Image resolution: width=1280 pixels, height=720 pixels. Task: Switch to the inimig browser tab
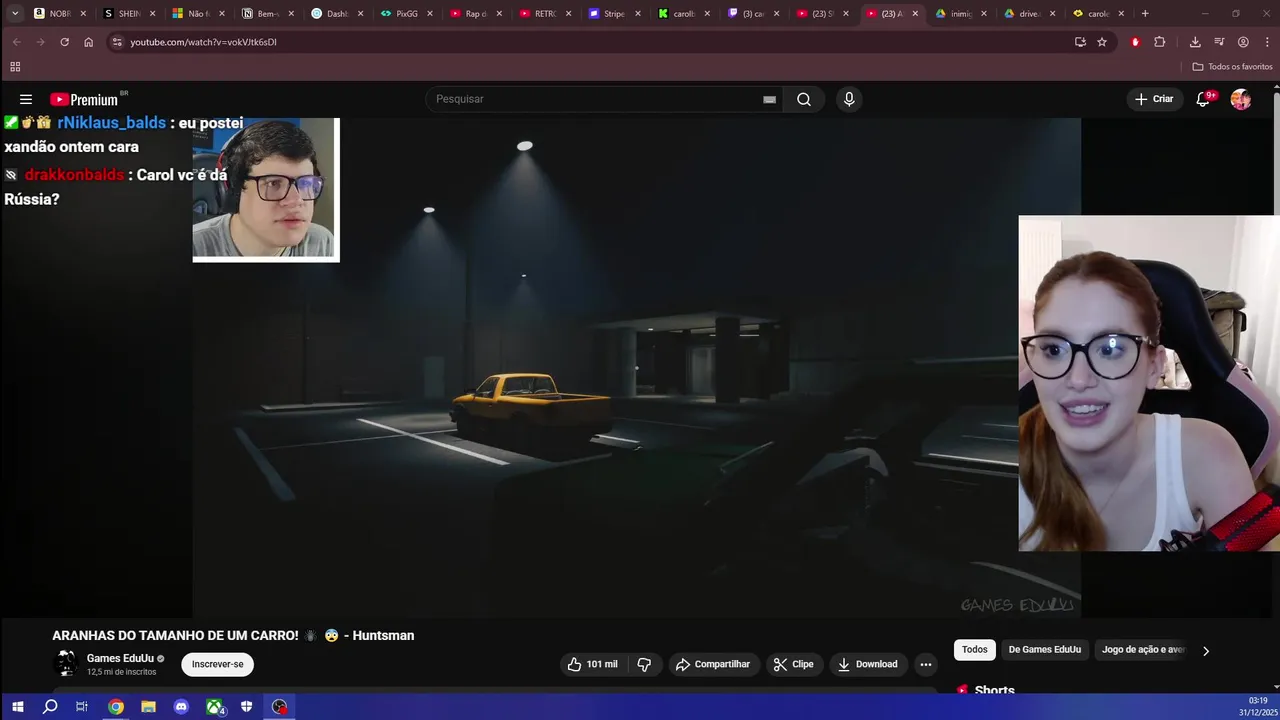(961, 14)
